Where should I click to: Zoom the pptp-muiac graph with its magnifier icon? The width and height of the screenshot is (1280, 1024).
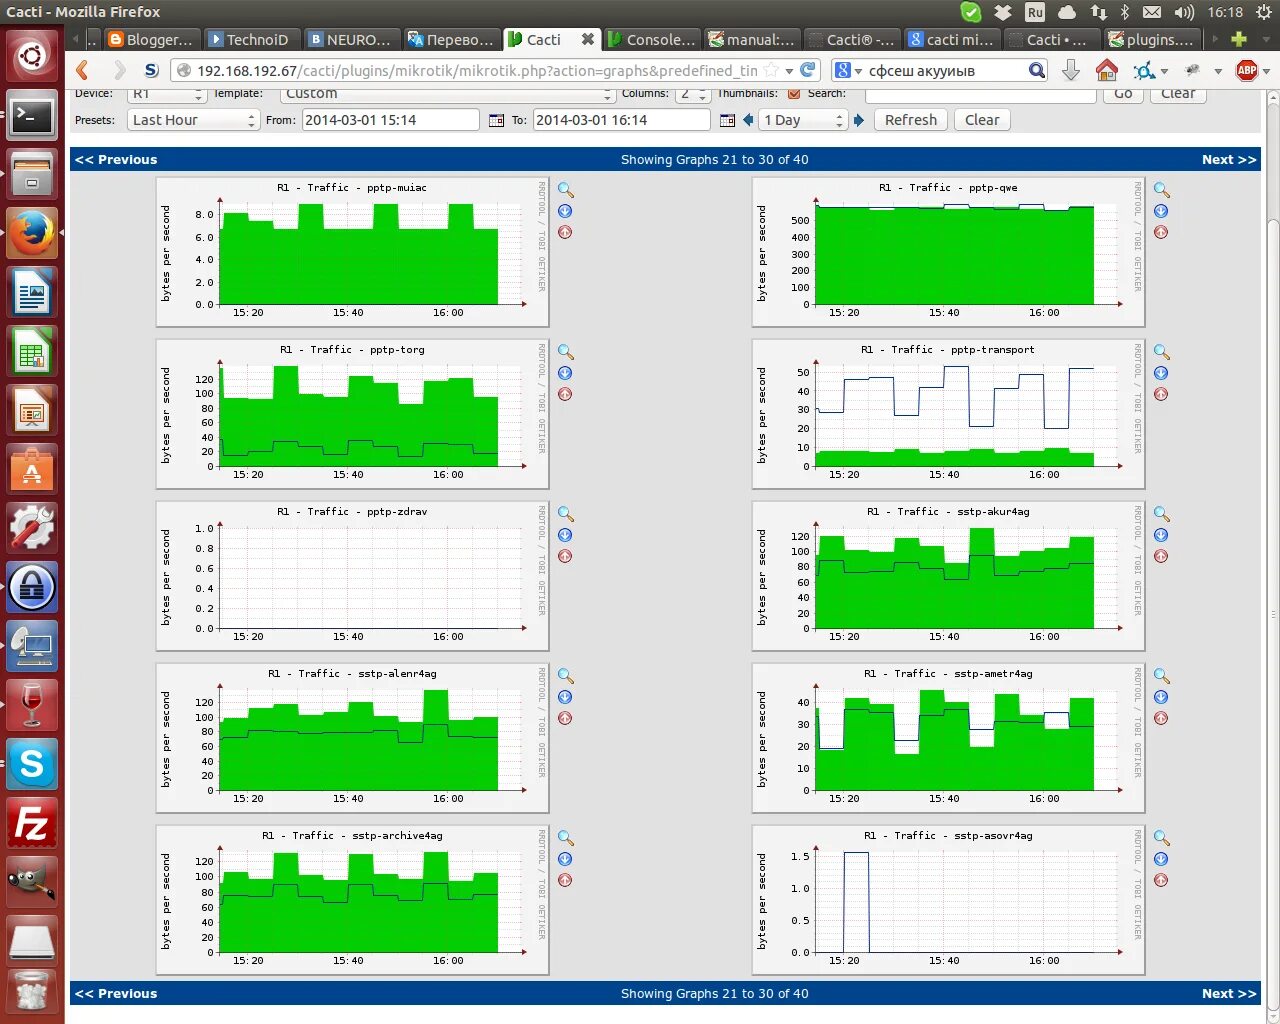click(x=566, y=190)
